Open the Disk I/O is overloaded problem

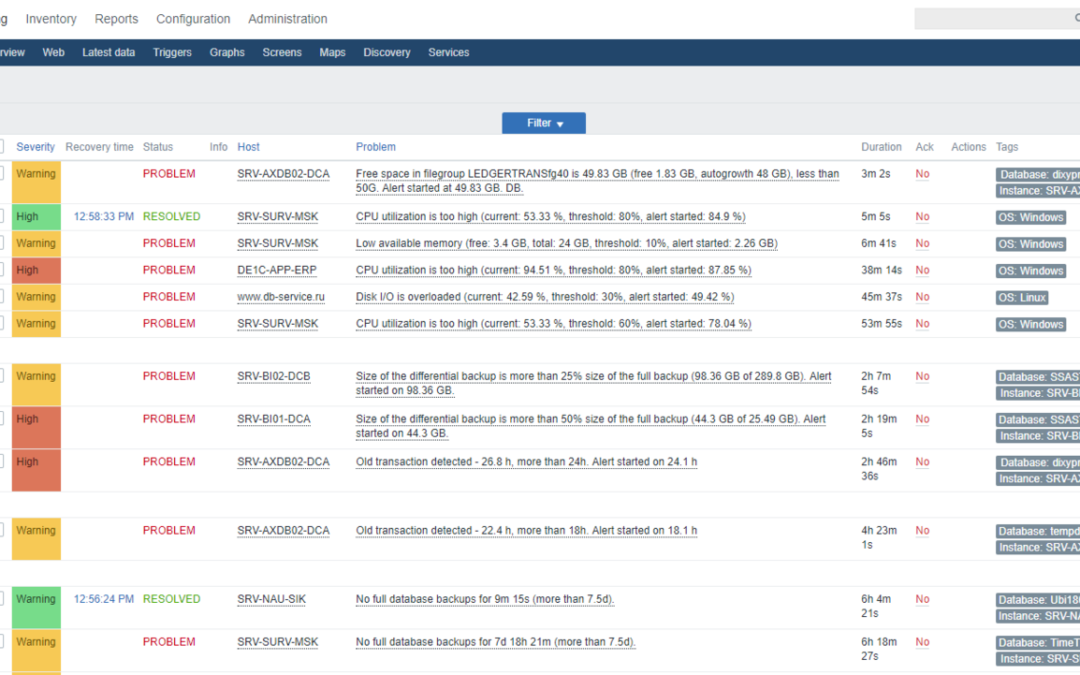tap(544, 297)
